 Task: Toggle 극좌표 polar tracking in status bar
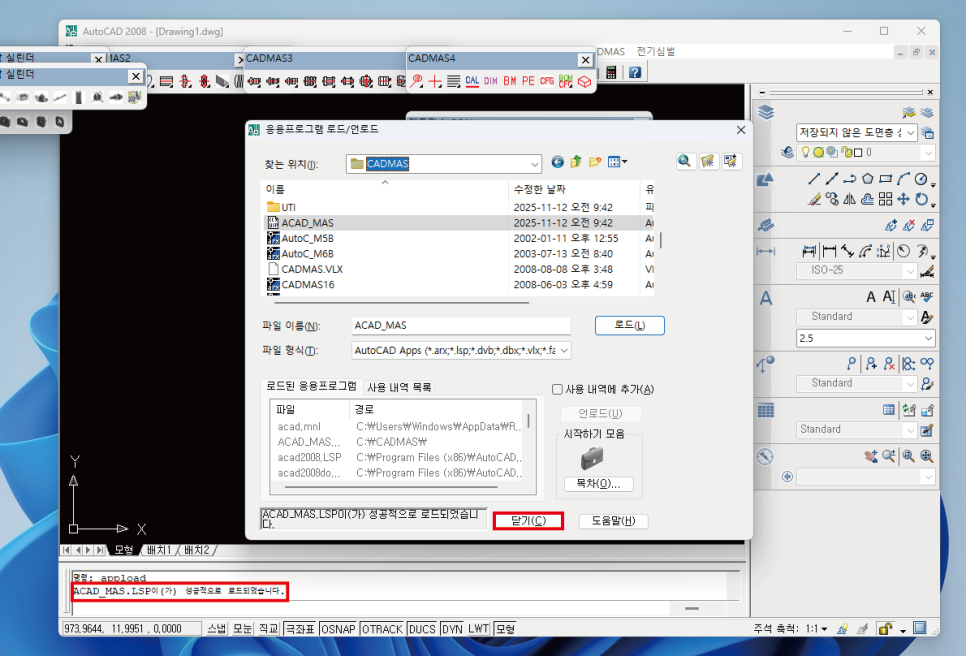point(300,629)
